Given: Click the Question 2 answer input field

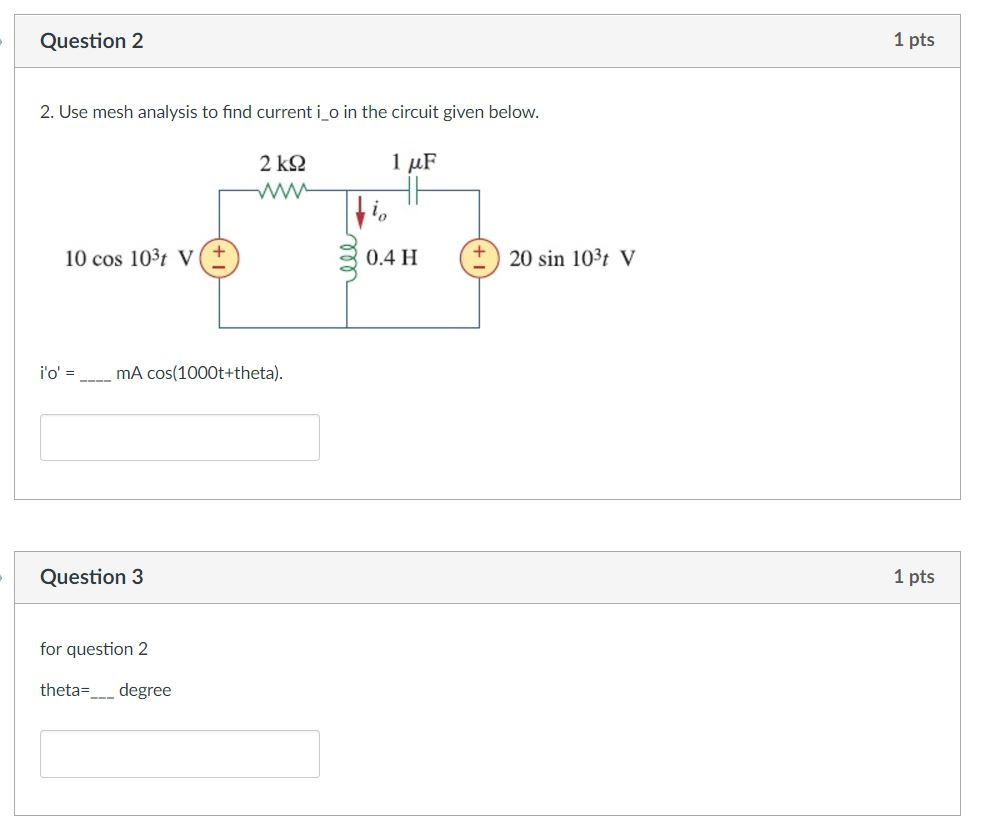Looking at the screenshot, I should (179, 437).
